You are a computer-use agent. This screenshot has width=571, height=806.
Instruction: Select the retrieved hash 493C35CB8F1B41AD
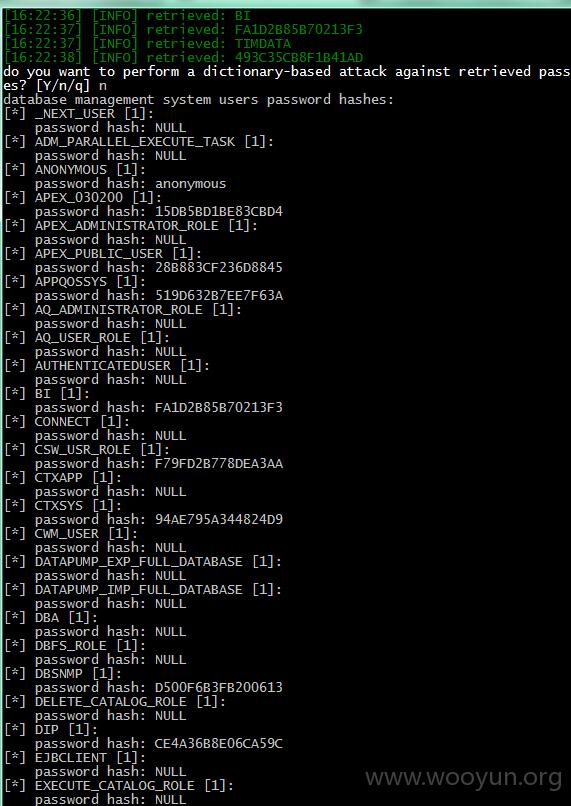pyautogui.click(x=299, y=58)
